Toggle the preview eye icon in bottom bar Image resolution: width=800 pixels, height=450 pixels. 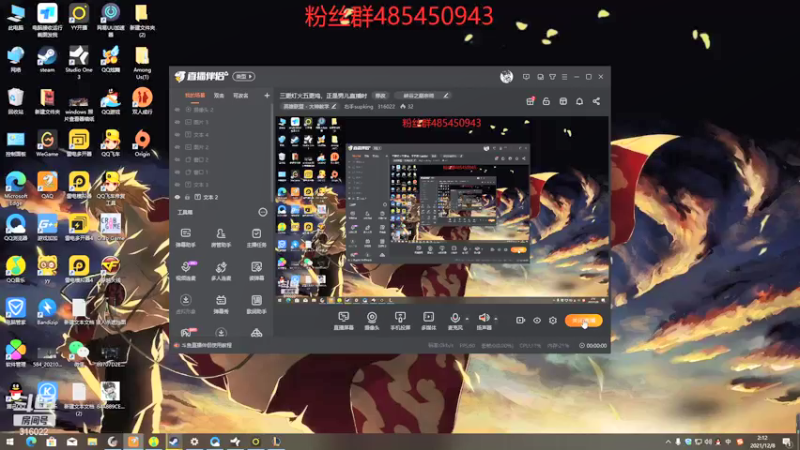(537, 320)
